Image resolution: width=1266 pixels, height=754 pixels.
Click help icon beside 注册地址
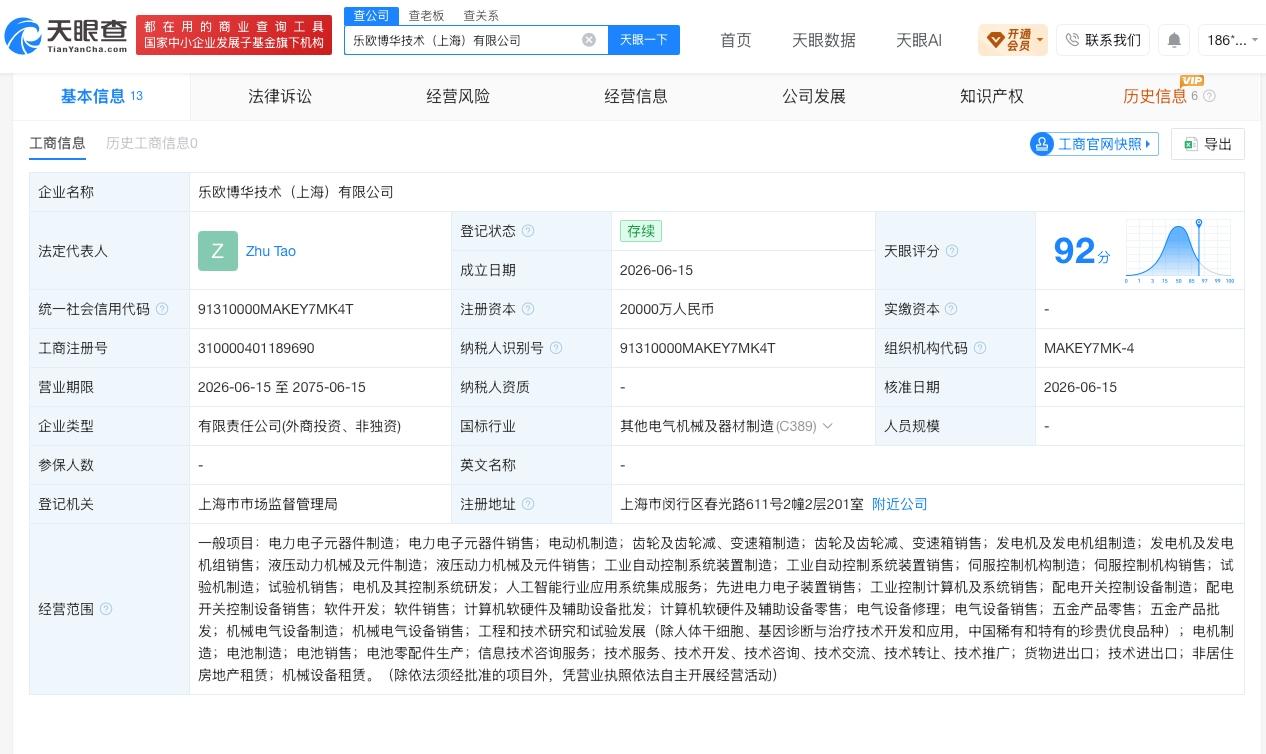point(528,504)
